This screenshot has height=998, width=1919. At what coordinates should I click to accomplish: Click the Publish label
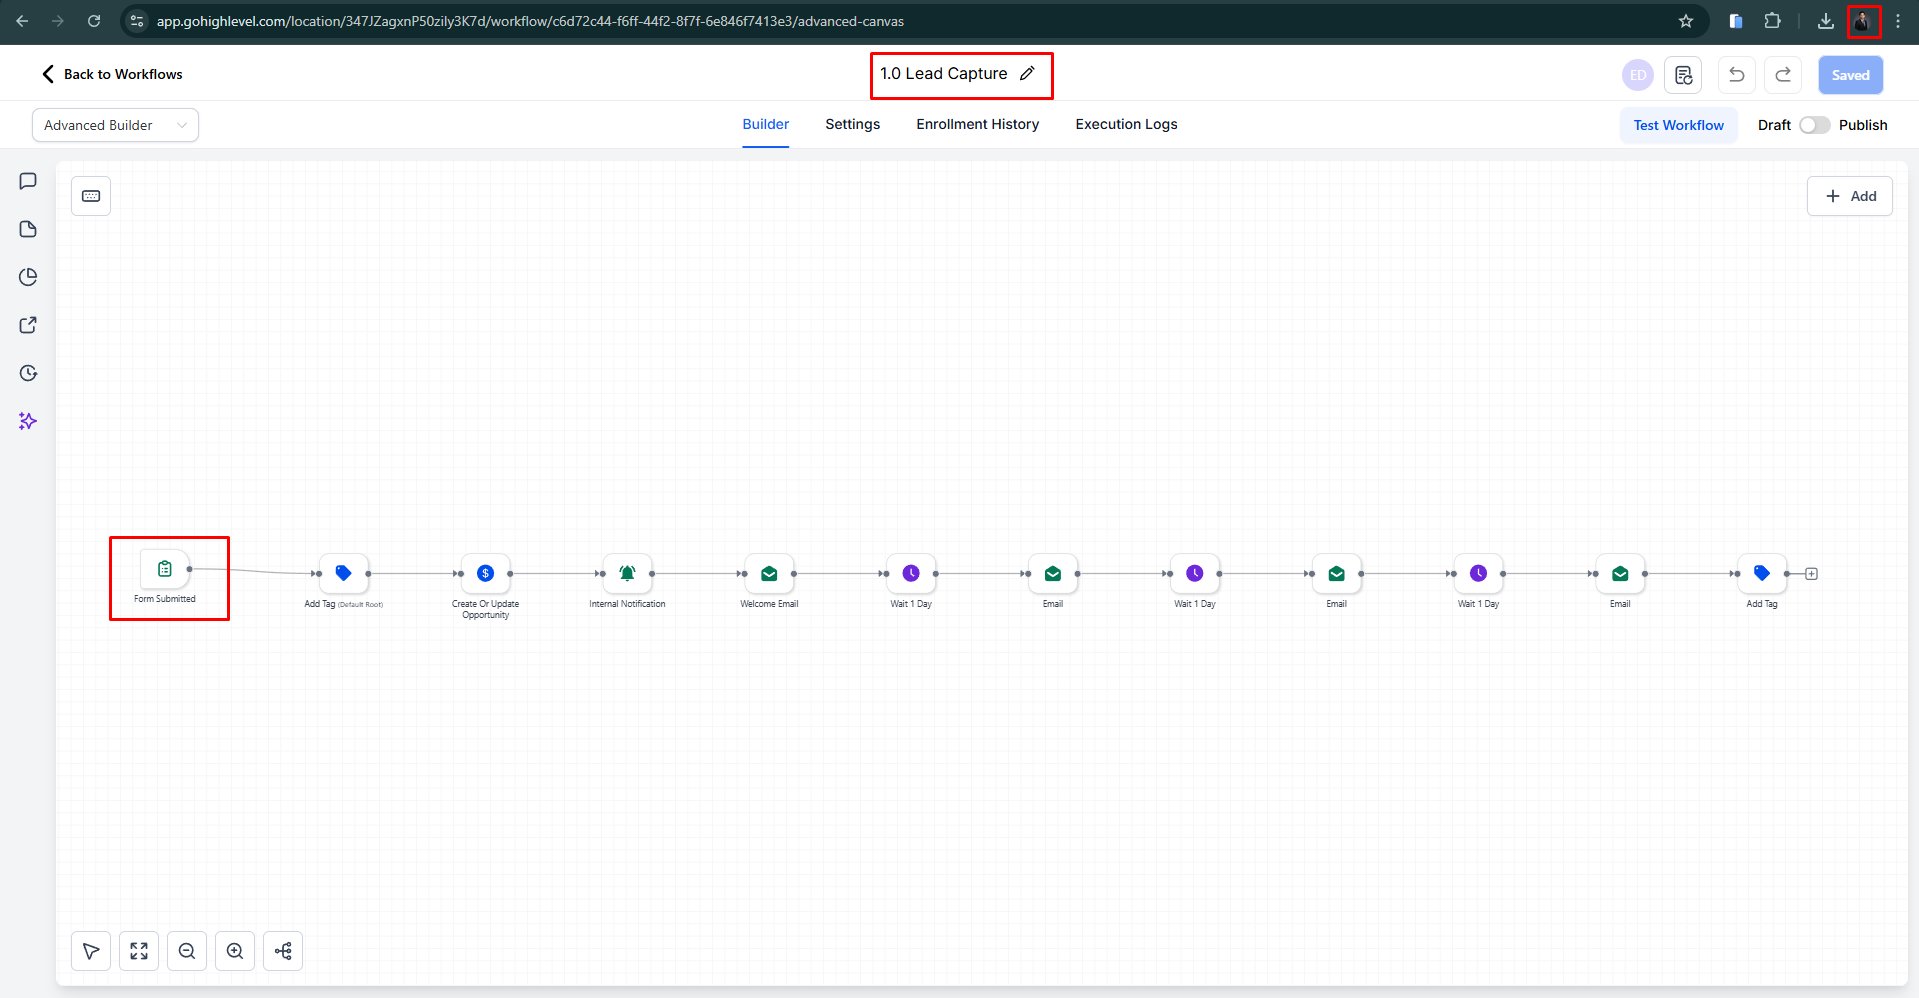tap(1863, 125)
